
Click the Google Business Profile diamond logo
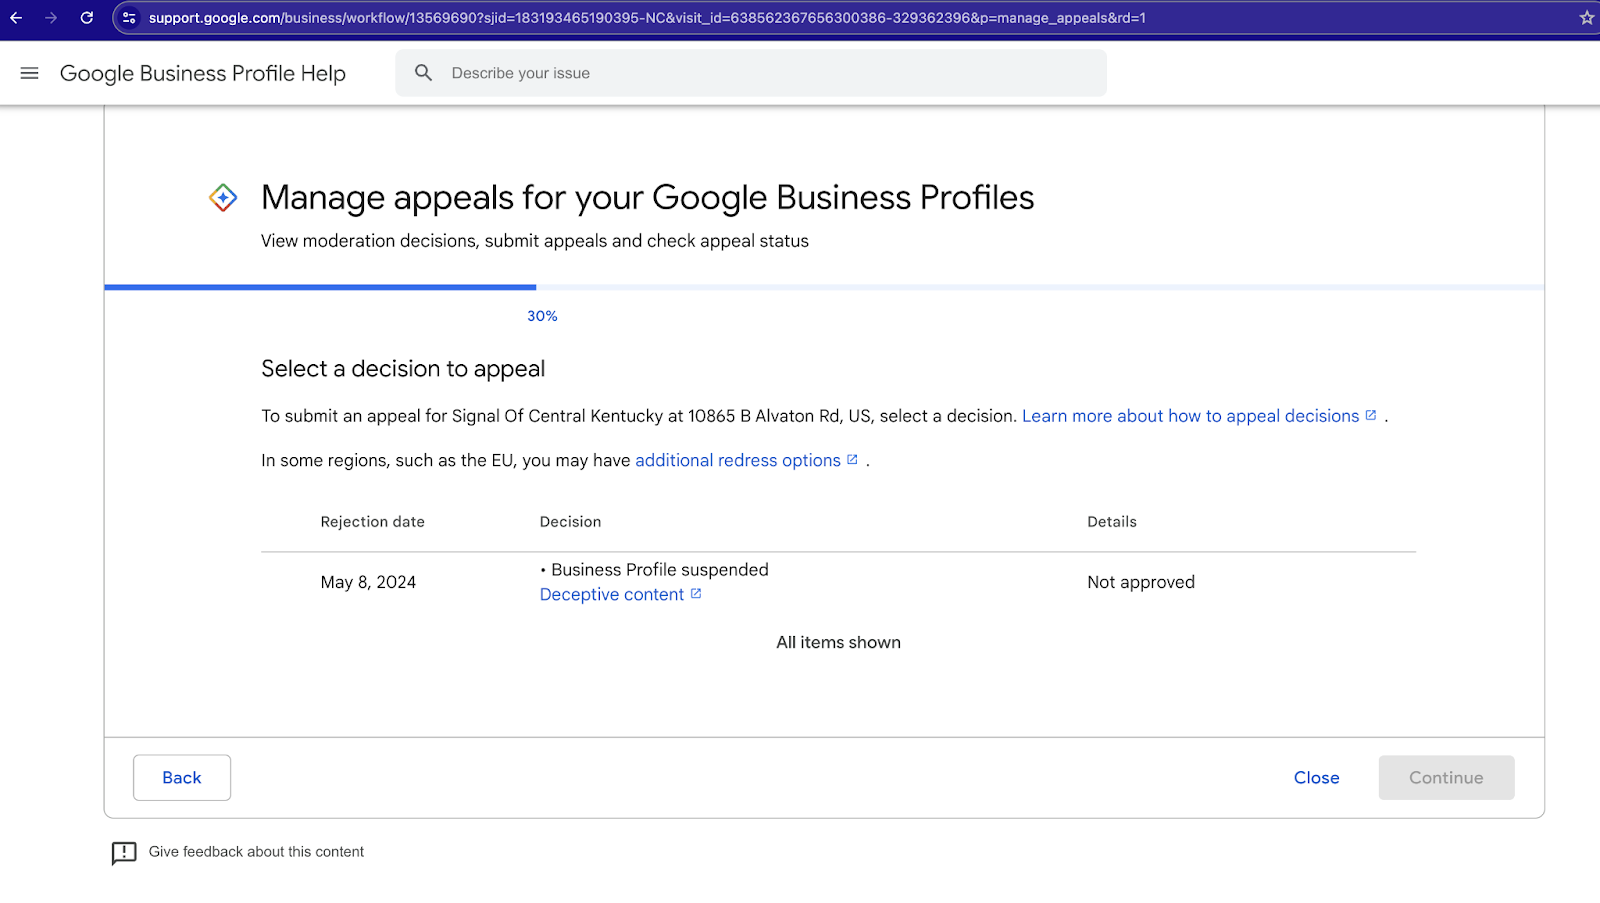tap(223, 198)
